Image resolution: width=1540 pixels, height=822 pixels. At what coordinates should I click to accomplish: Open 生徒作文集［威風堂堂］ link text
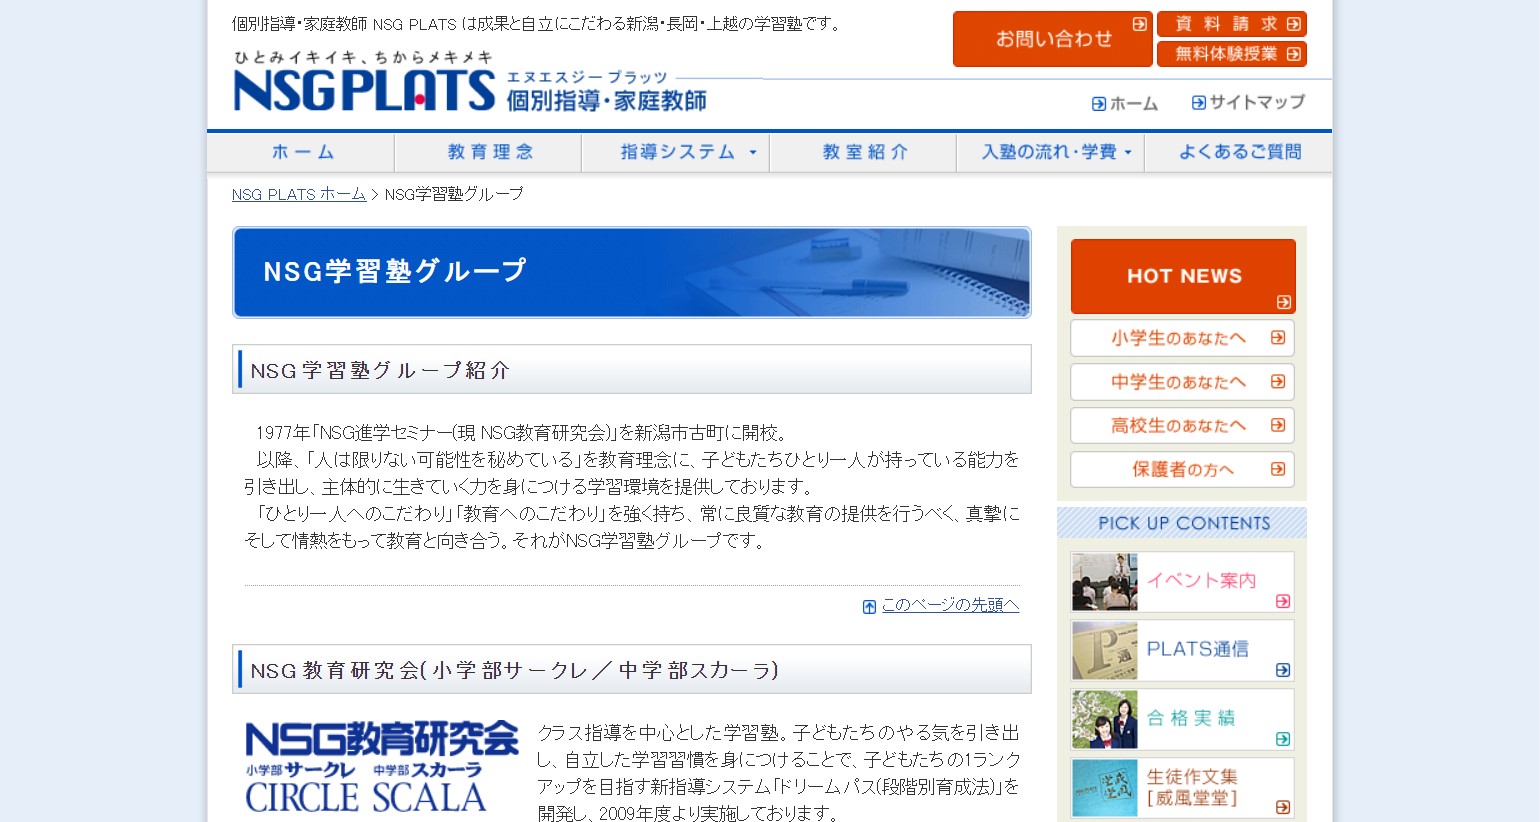(x=1192, y=787)
